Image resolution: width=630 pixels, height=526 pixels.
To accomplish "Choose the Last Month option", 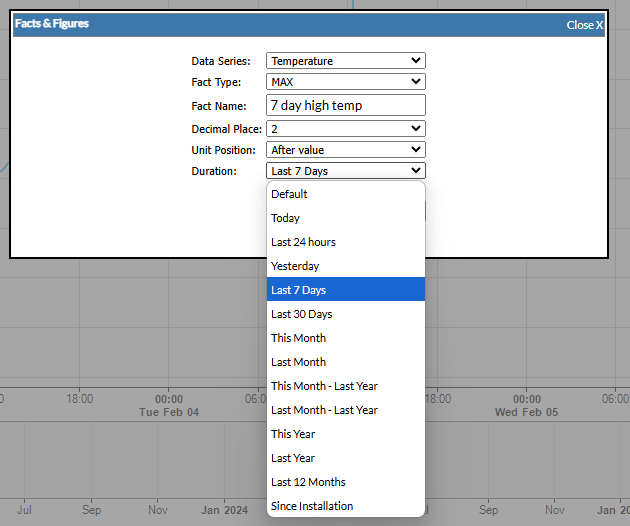I will [x=345, y=362].
